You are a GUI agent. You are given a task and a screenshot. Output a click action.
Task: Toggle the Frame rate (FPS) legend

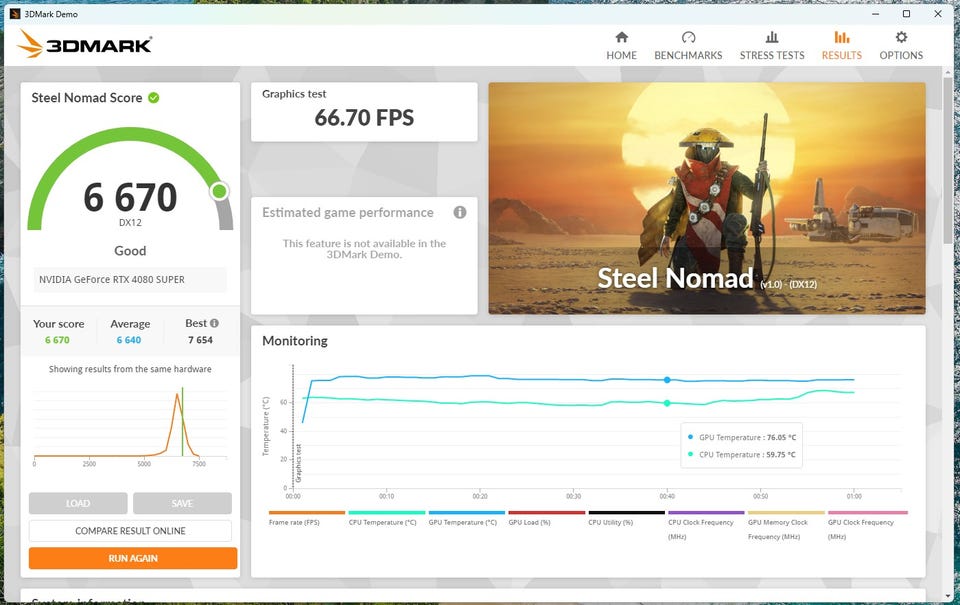point(307,519)
